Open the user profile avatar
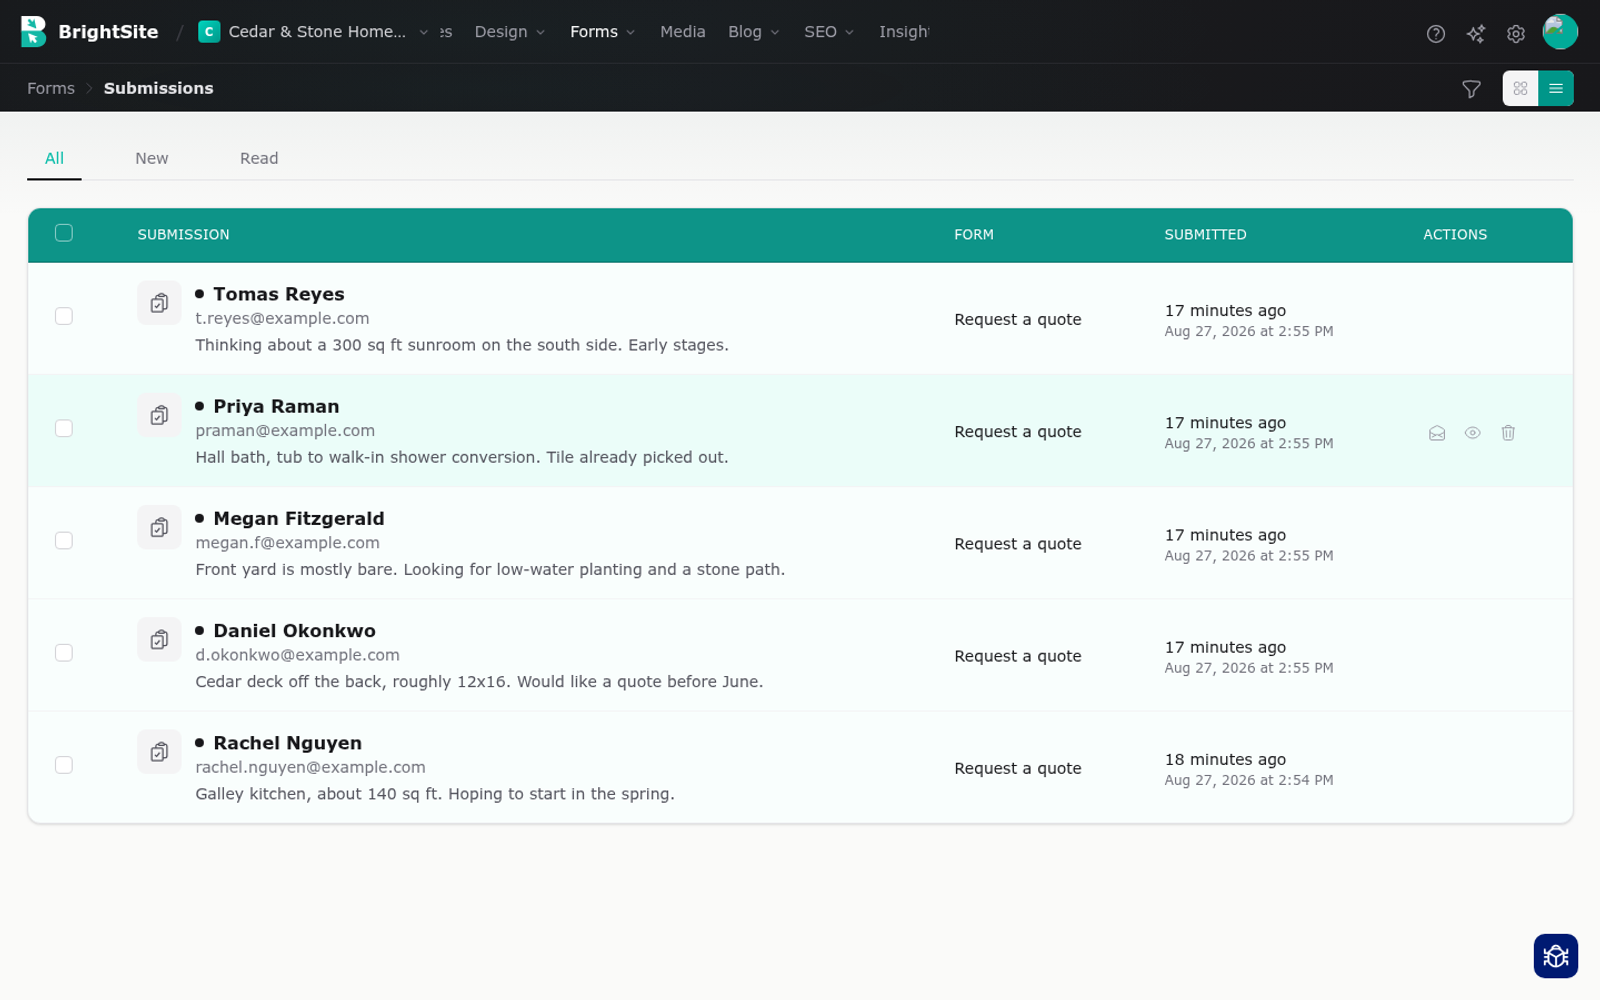The width and height of the screenshot is (1600, 1000). coord(1560,32)
